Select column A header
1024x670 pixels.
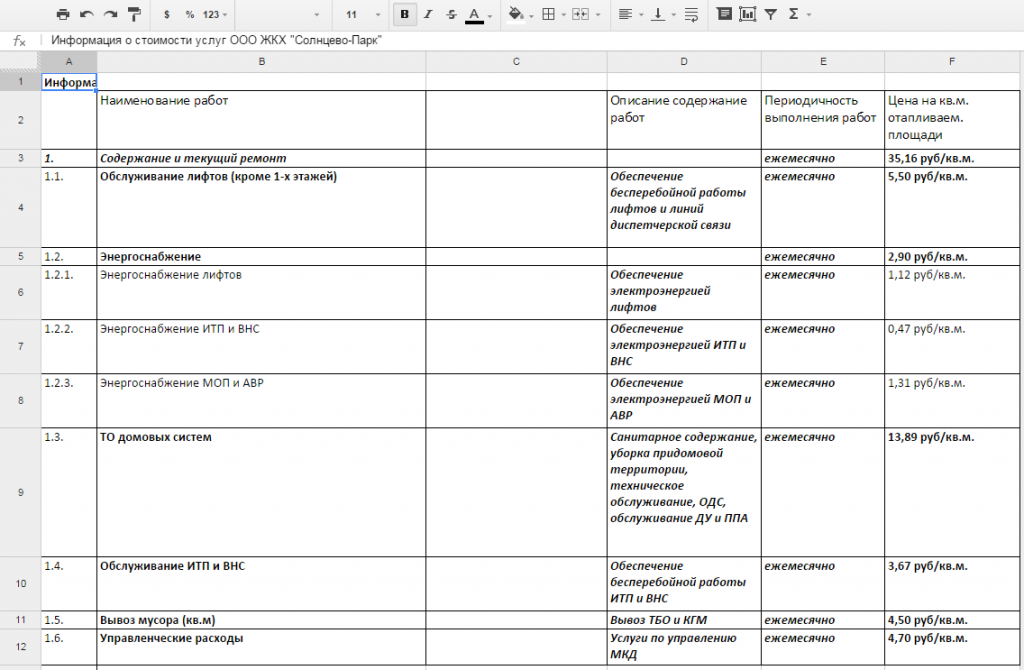click(x=69, y=61)
